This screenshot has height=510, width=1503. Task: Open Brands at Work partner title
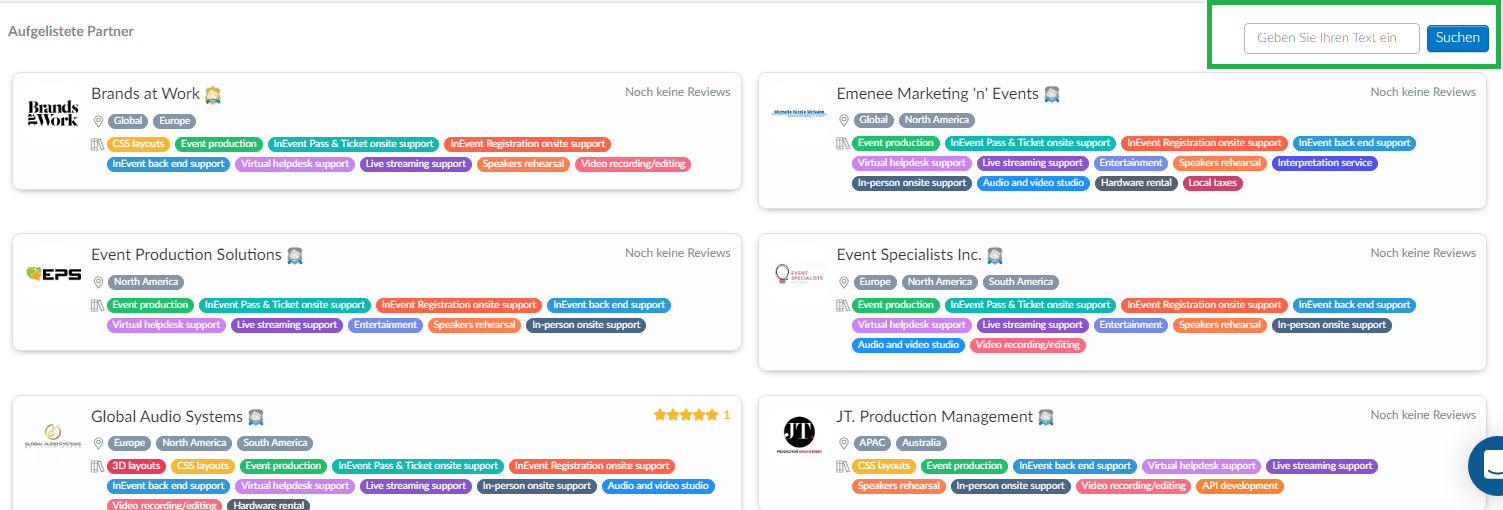point(146,93)
